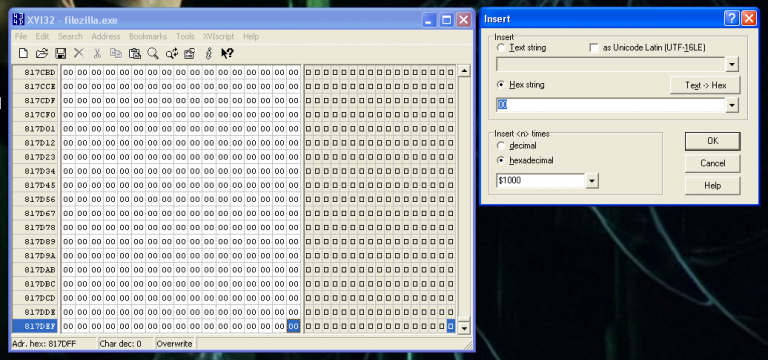768x360 pixels.
Task: Click the selected 00 byte in the last row
Action: tap(293, 326)
